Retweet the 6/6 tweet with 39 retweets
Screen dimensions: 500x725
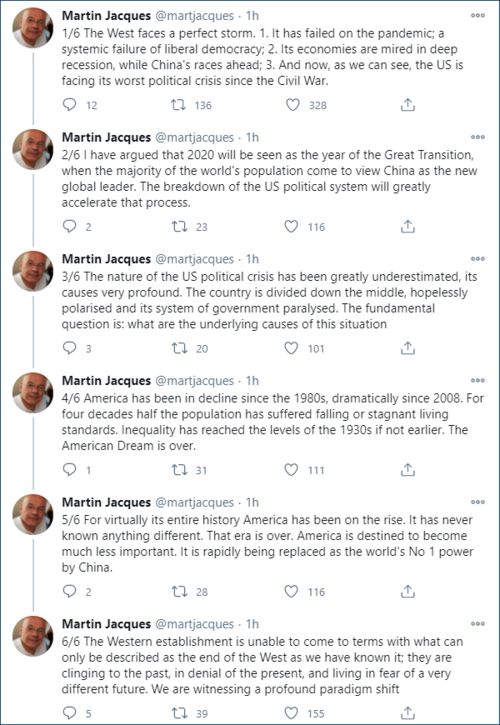click(x=179, y=713)
